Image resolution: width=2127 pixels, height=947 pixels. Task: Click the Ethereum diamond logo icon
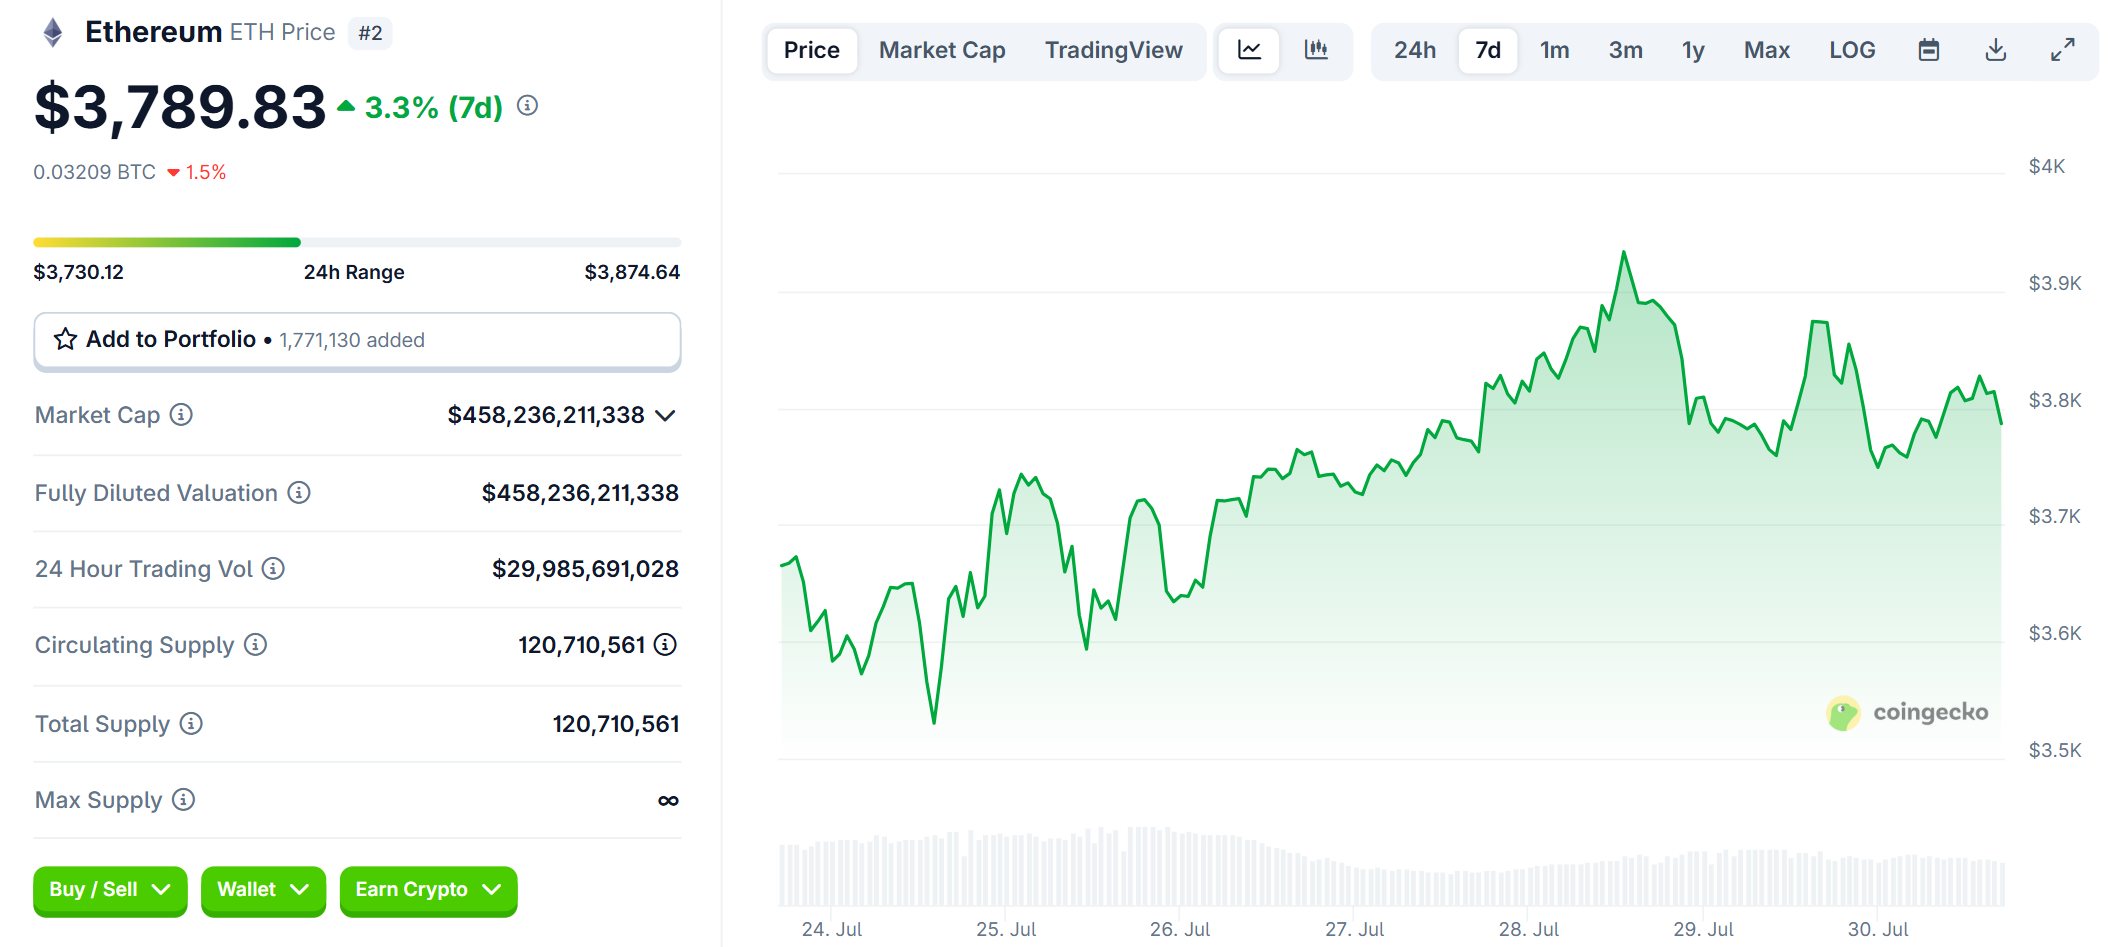(x=53, y=33)
